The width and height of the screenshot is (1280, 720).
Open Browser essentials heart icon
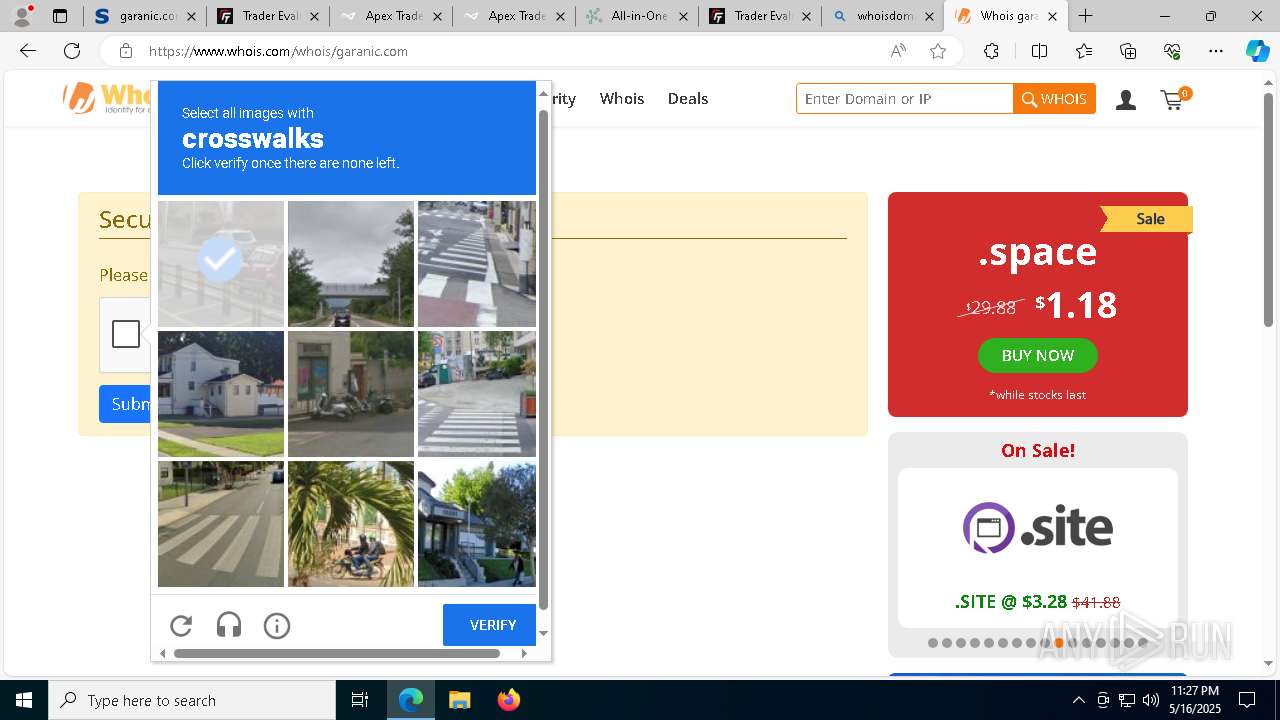[1172, 51]
